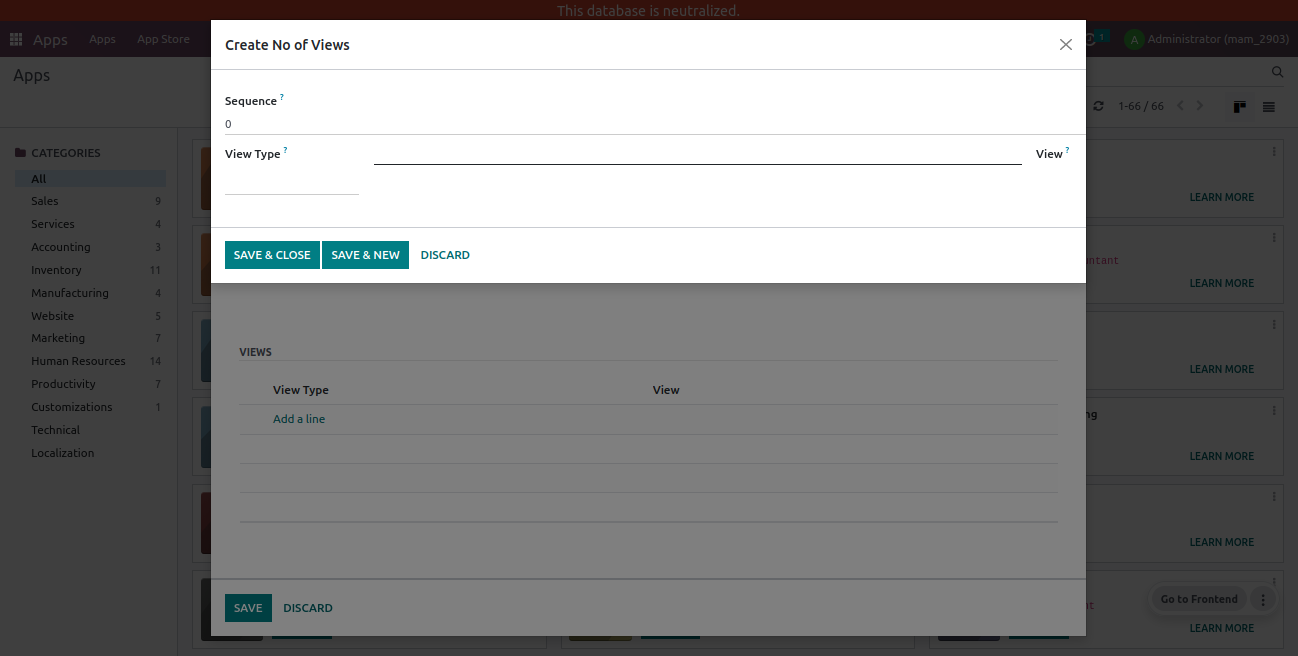Image resolution: width=1298 pixels, height=656 pixels.
Task: Open the apps grid home menu icon
Action: click(x=16, y=39)
